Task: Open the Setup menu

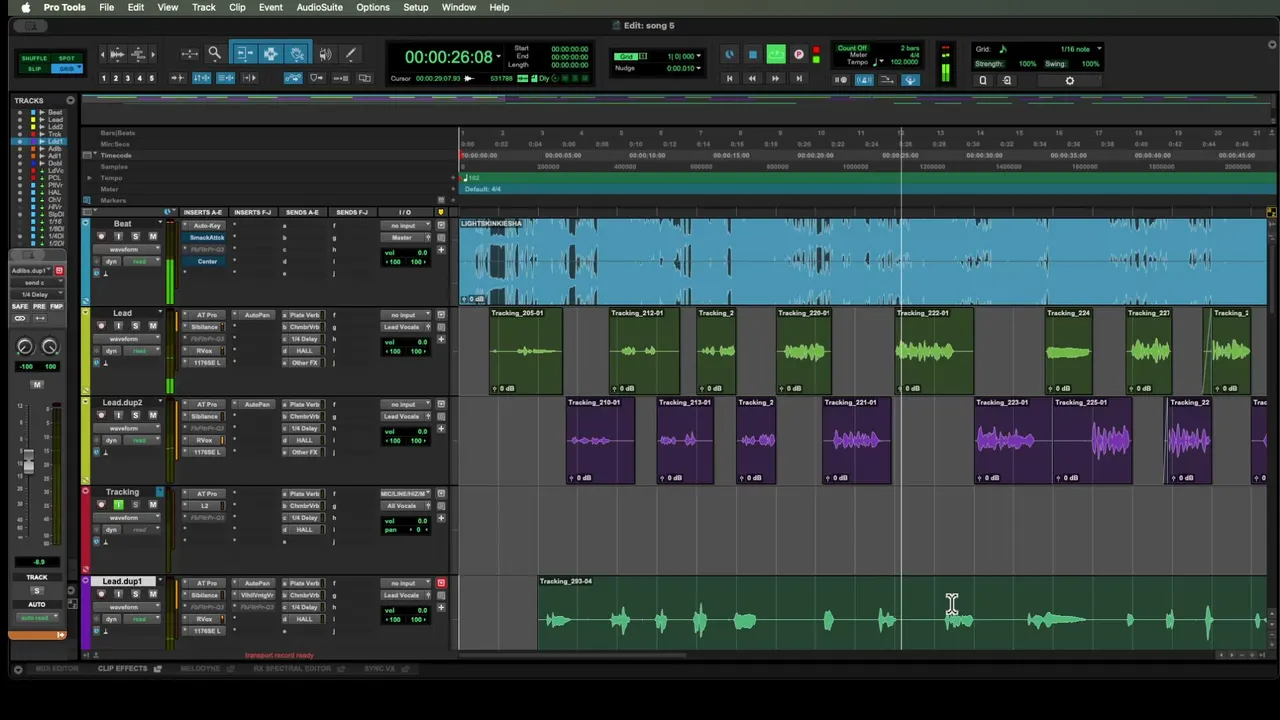Action: tap(416, 7)
